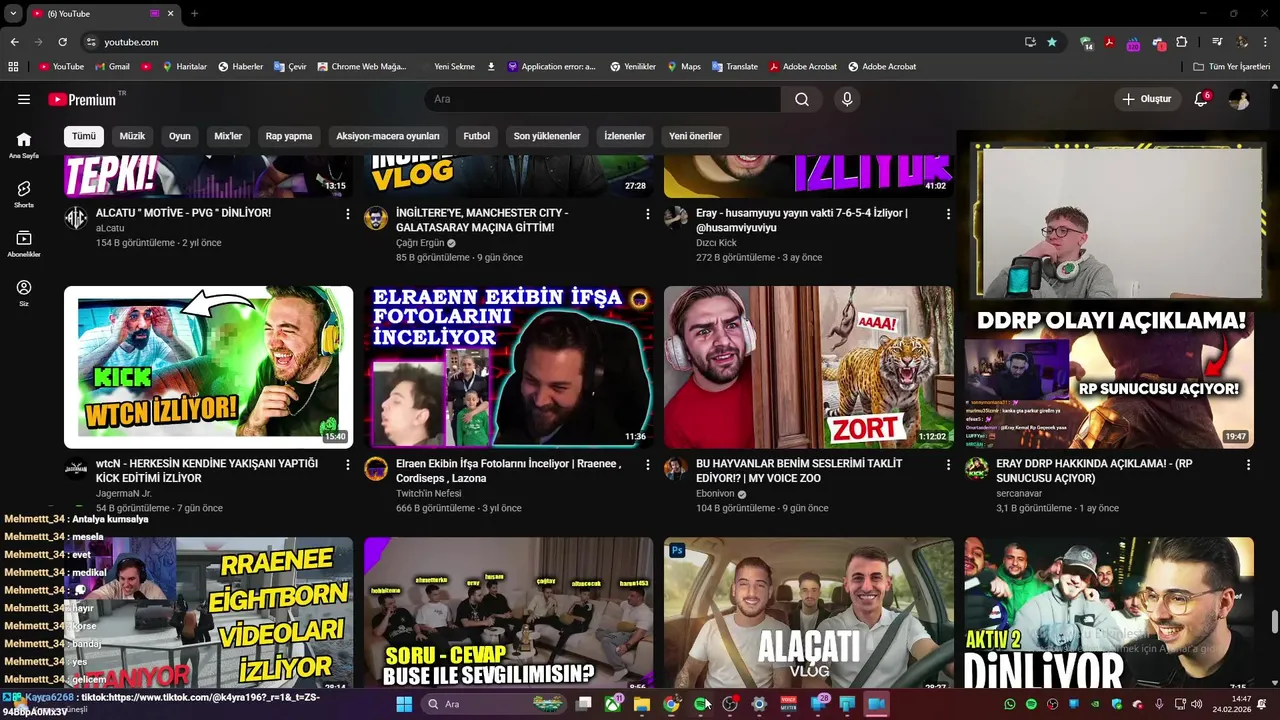Play the ALAÇATI VLOG thumbnail video
Viewport: 1280px width, 720px height.
(x=808, y=612)
